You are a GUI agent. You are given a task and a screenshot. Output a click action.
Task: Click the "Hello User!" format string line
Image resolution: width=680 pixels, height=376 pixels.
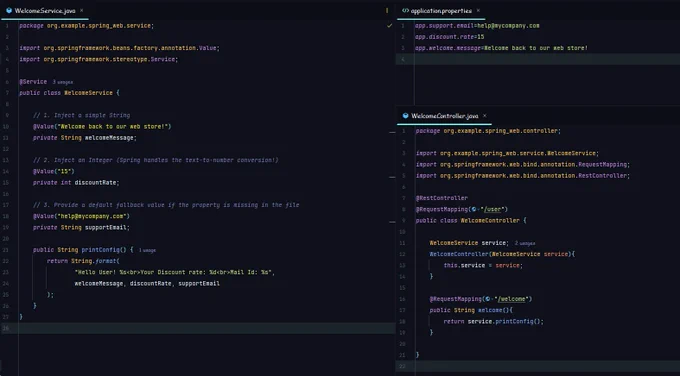[175, 272]
